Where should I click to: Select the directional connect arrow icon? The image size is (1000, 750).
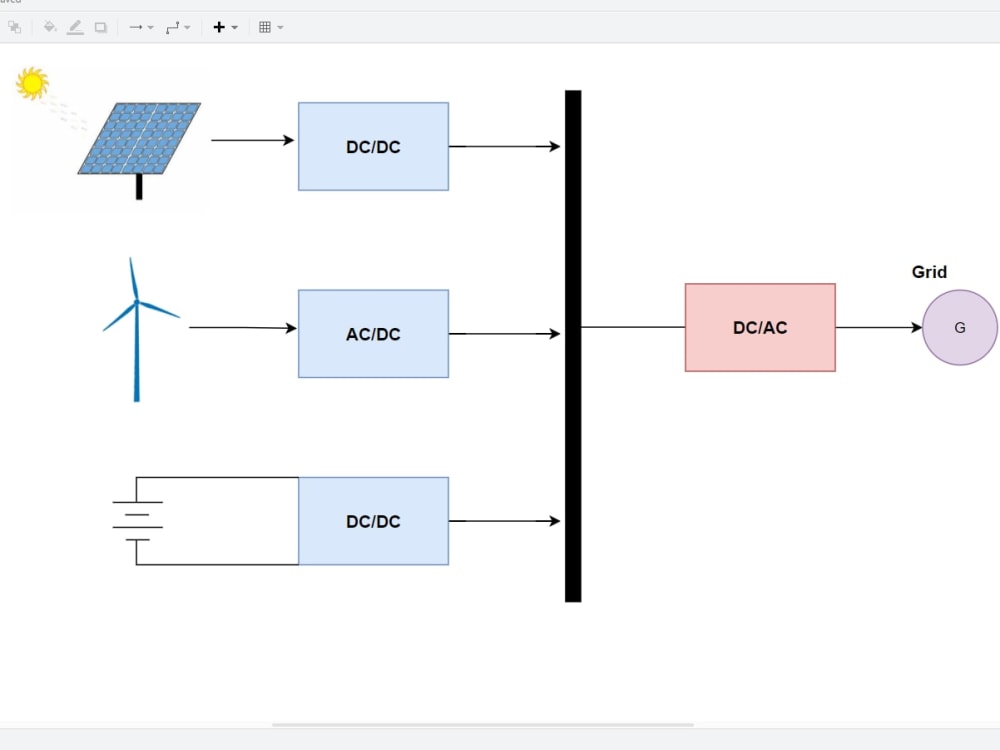(136, 27)
